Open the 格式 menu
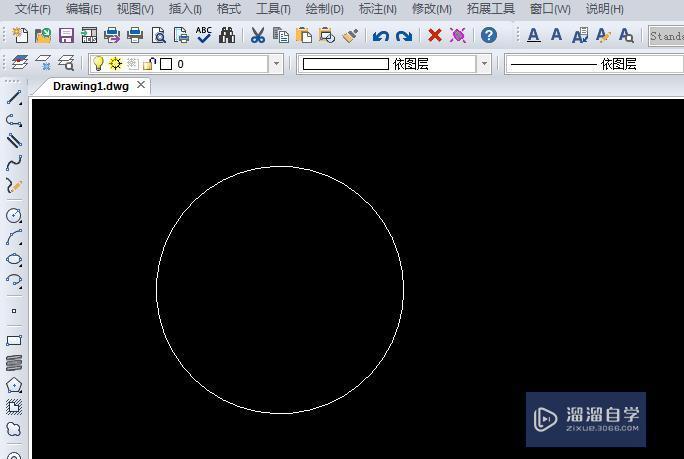 tap(229, 9)
